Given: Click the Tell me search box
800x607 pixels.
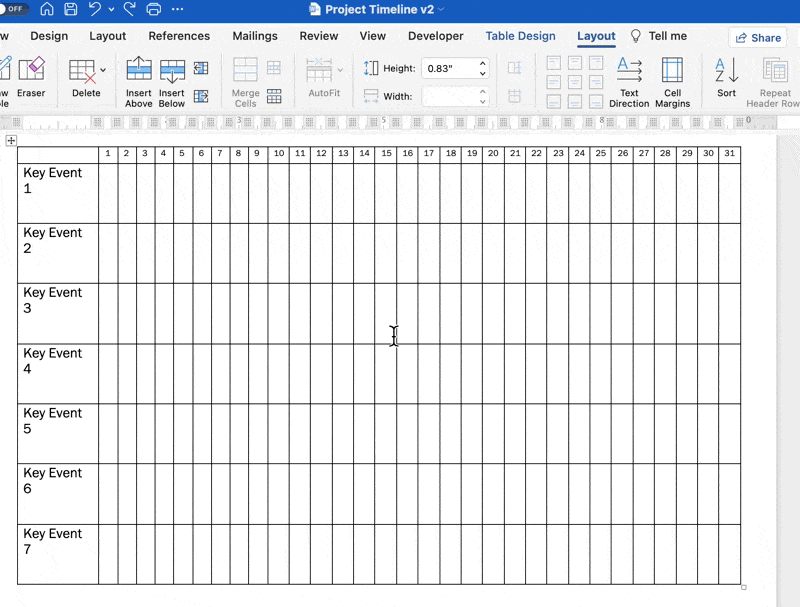Looking at the screenshot, I should pyautogui.click(x=659, y=36).
